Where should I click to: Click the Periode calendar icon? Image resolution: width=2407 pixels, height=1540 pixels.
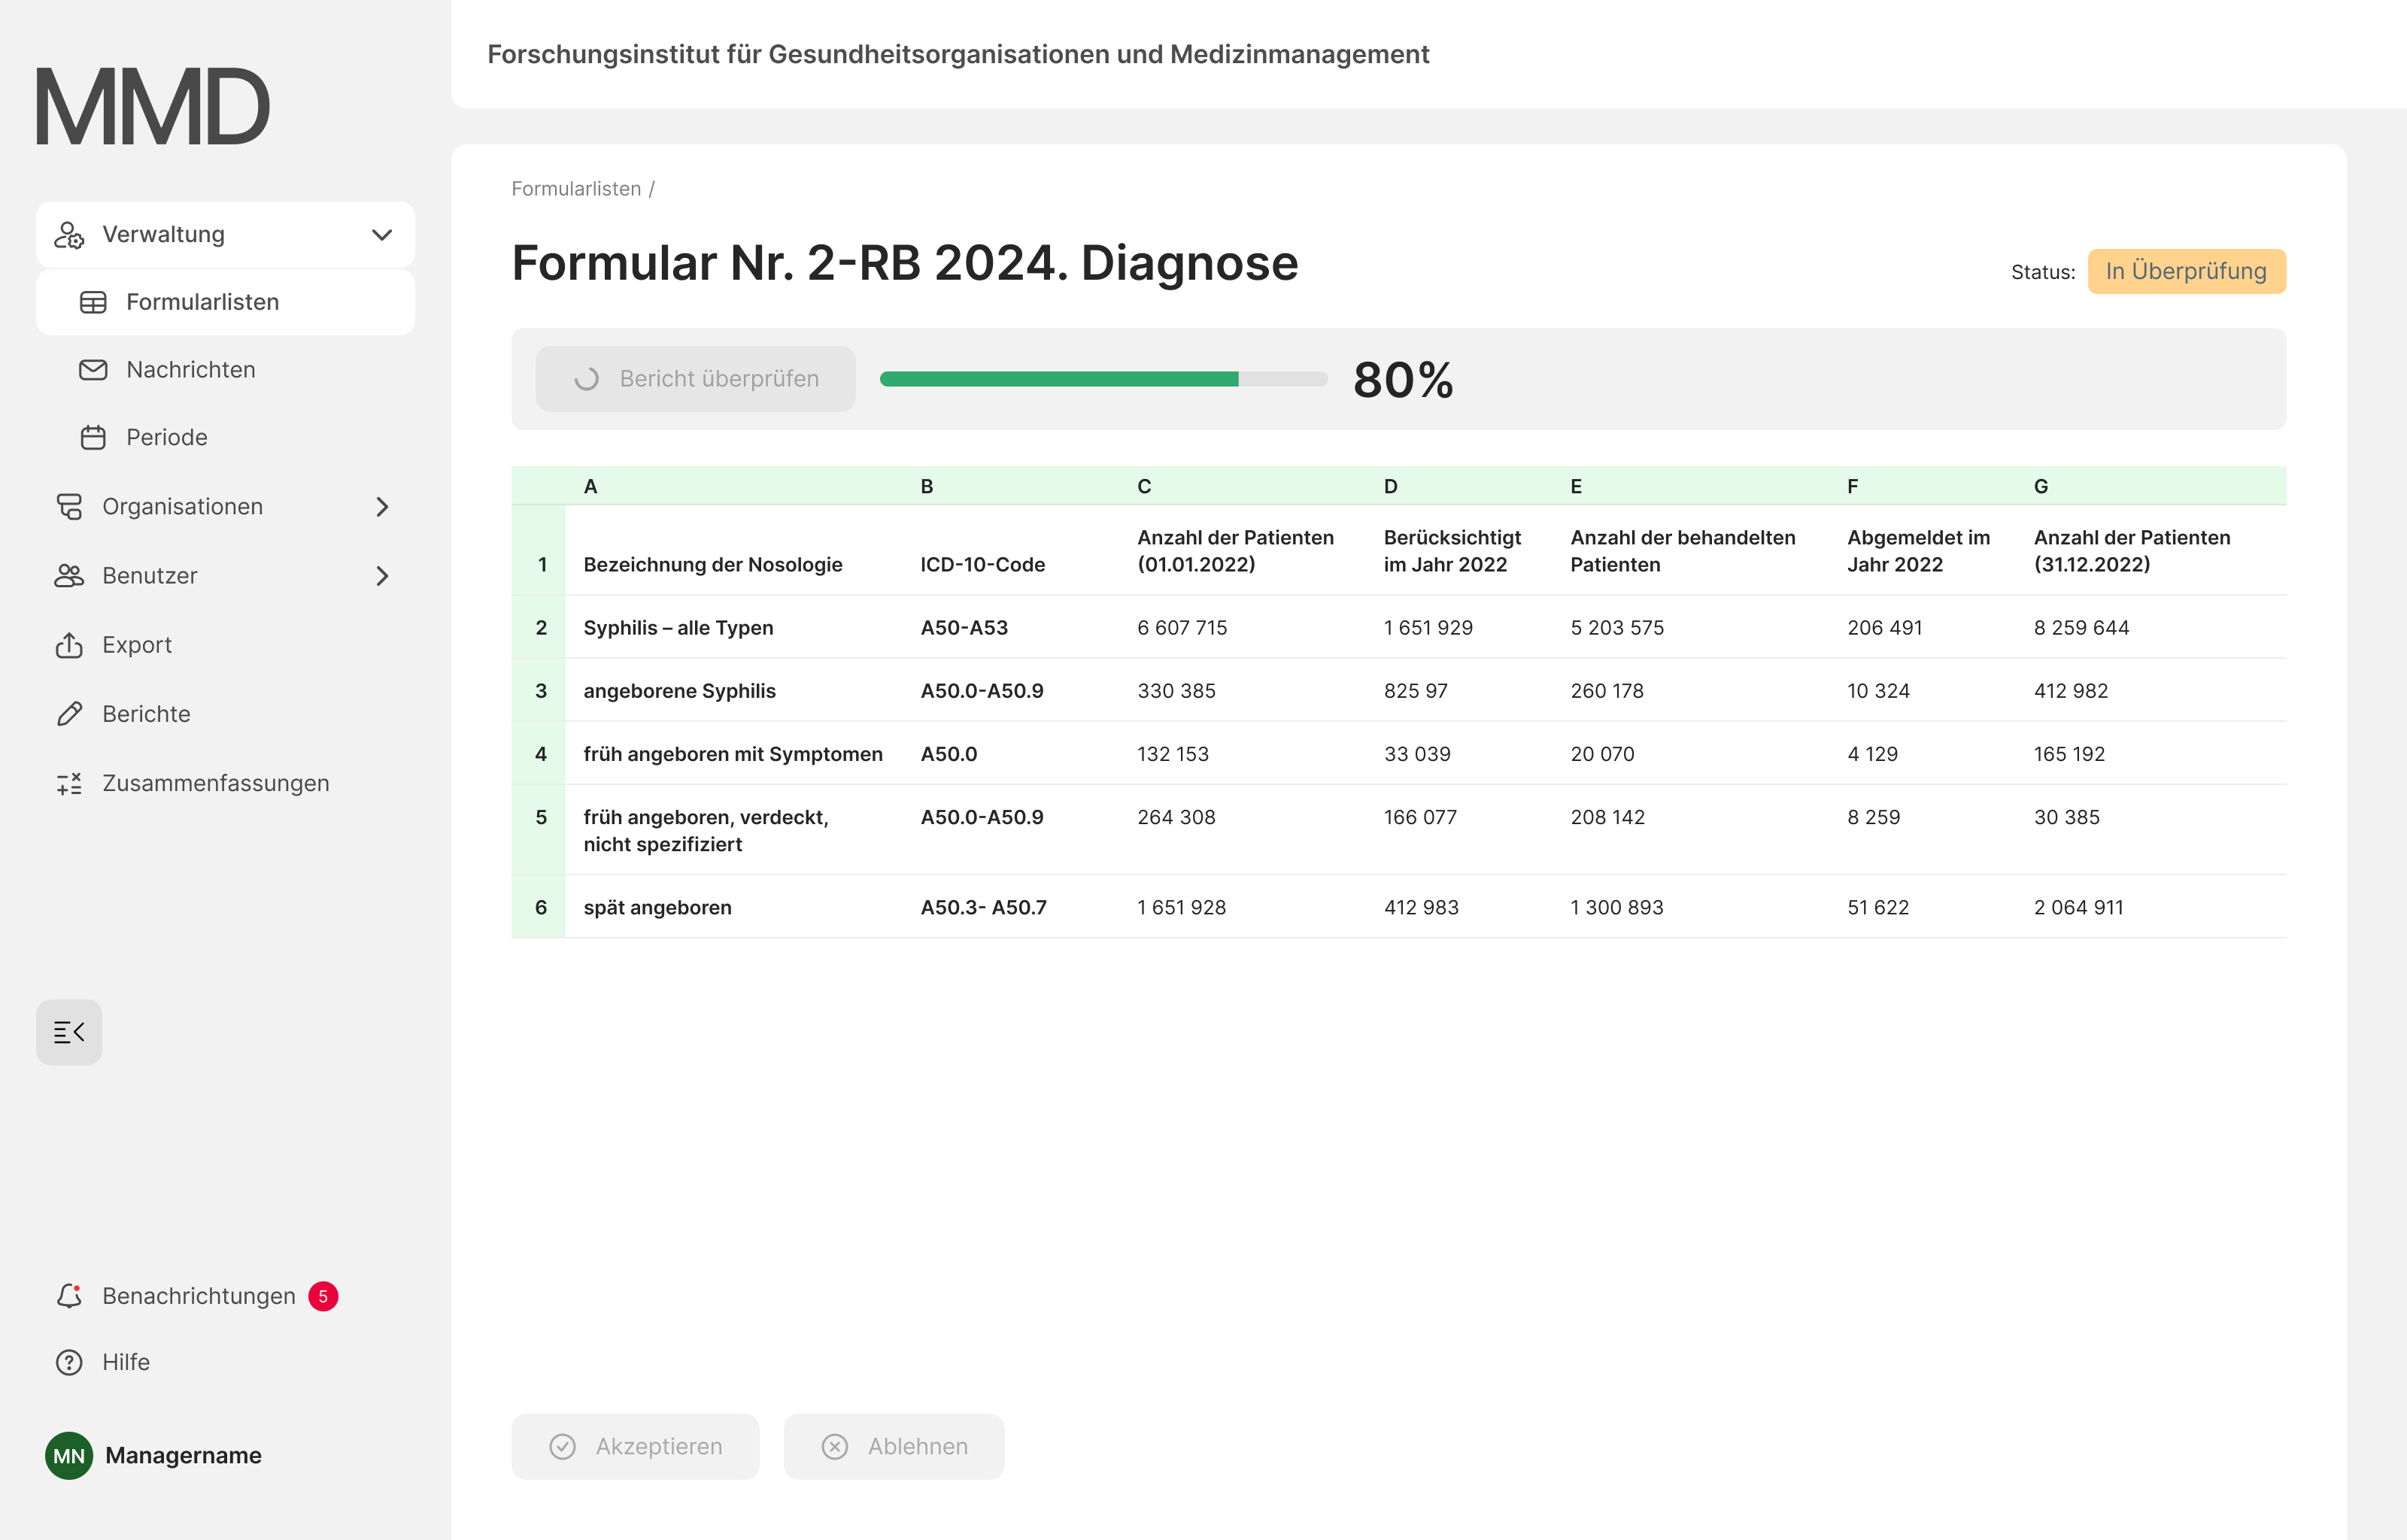pos(93,437)
